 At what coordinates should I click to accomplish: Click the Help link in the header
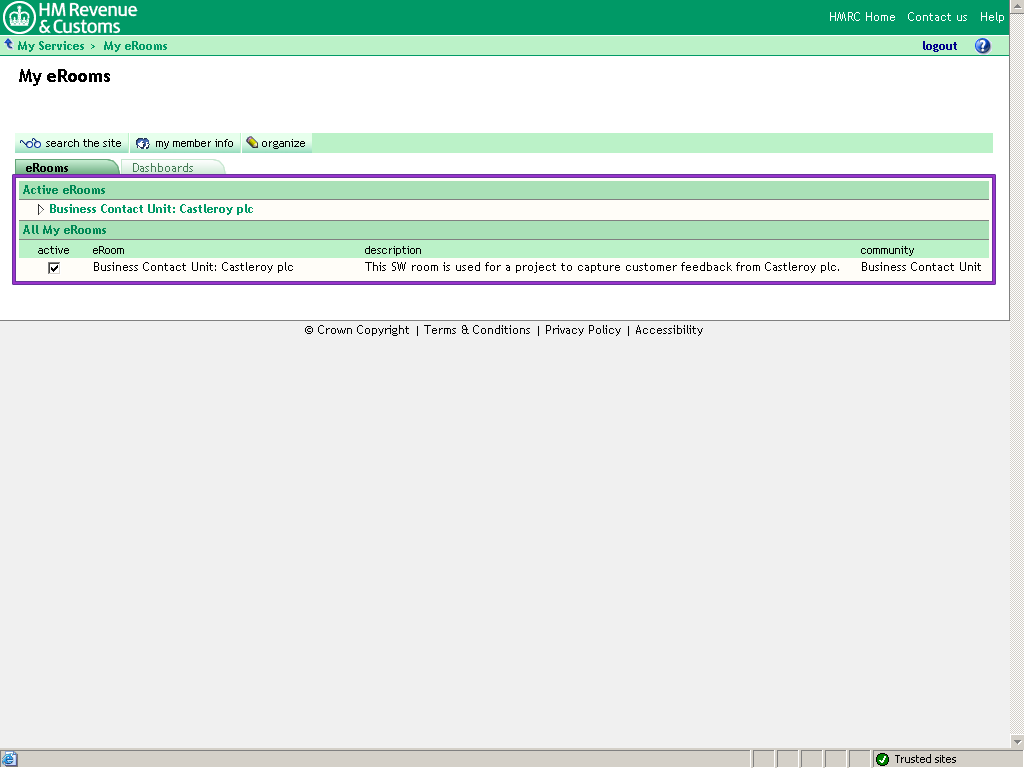992,17
